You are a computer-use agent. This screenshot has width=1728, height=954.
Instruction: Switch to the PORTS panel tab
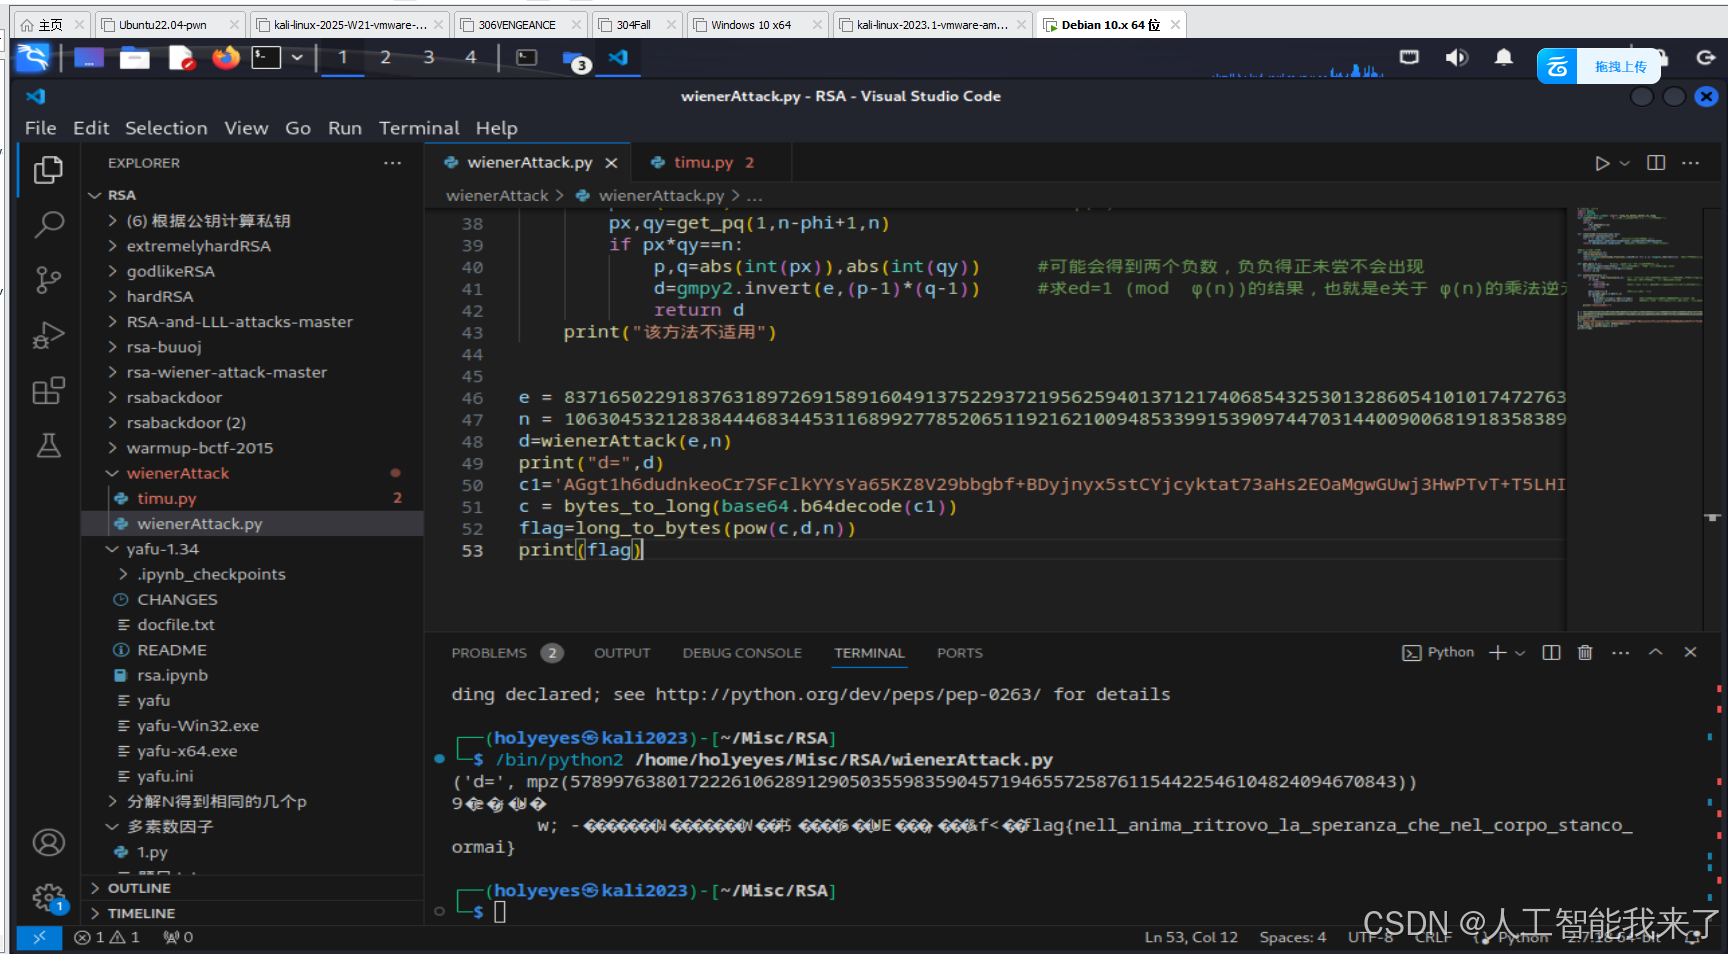coord(959,653)
